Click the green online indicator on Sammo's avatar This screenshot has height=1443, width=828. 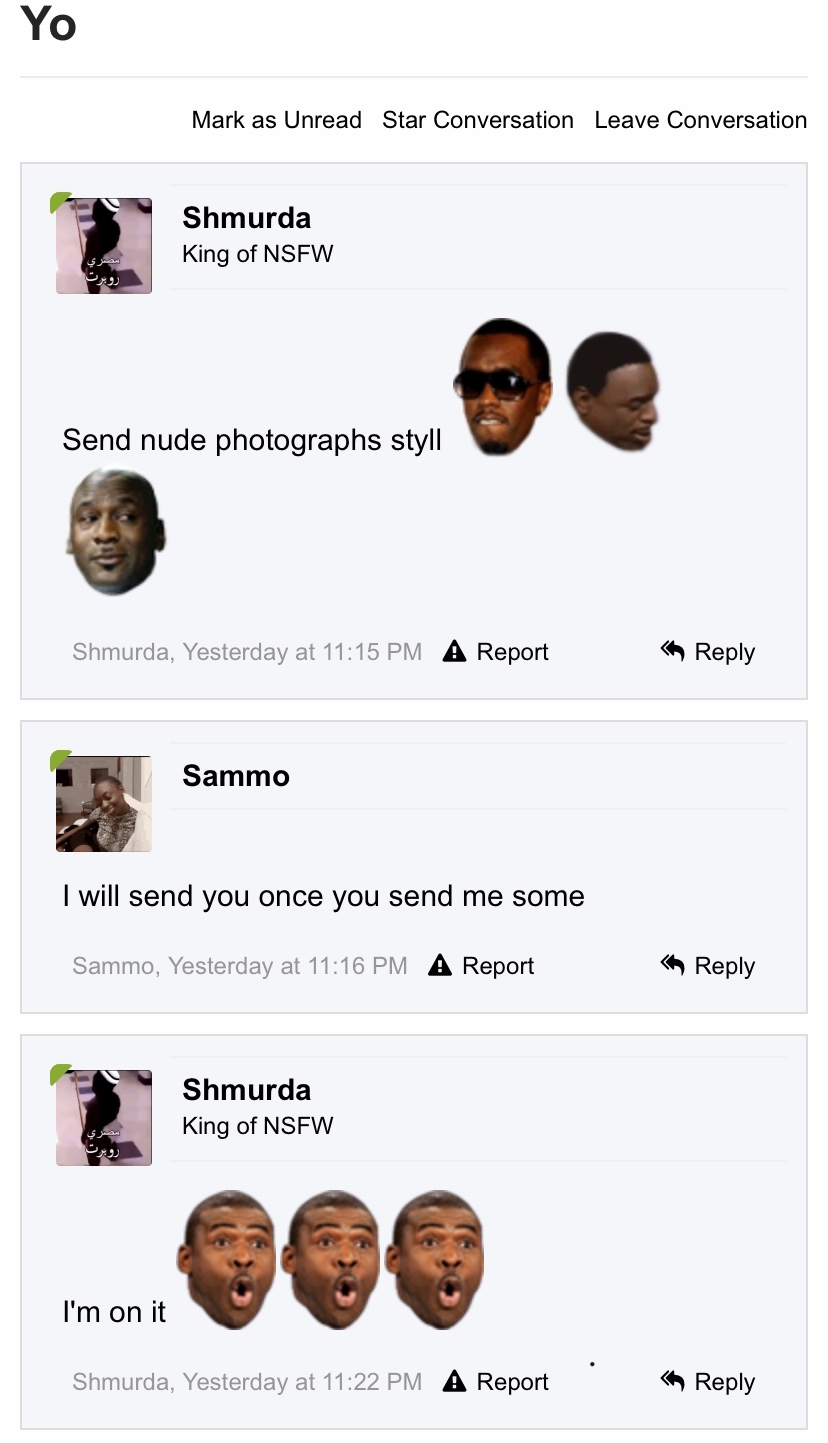(x=61, y=761)
